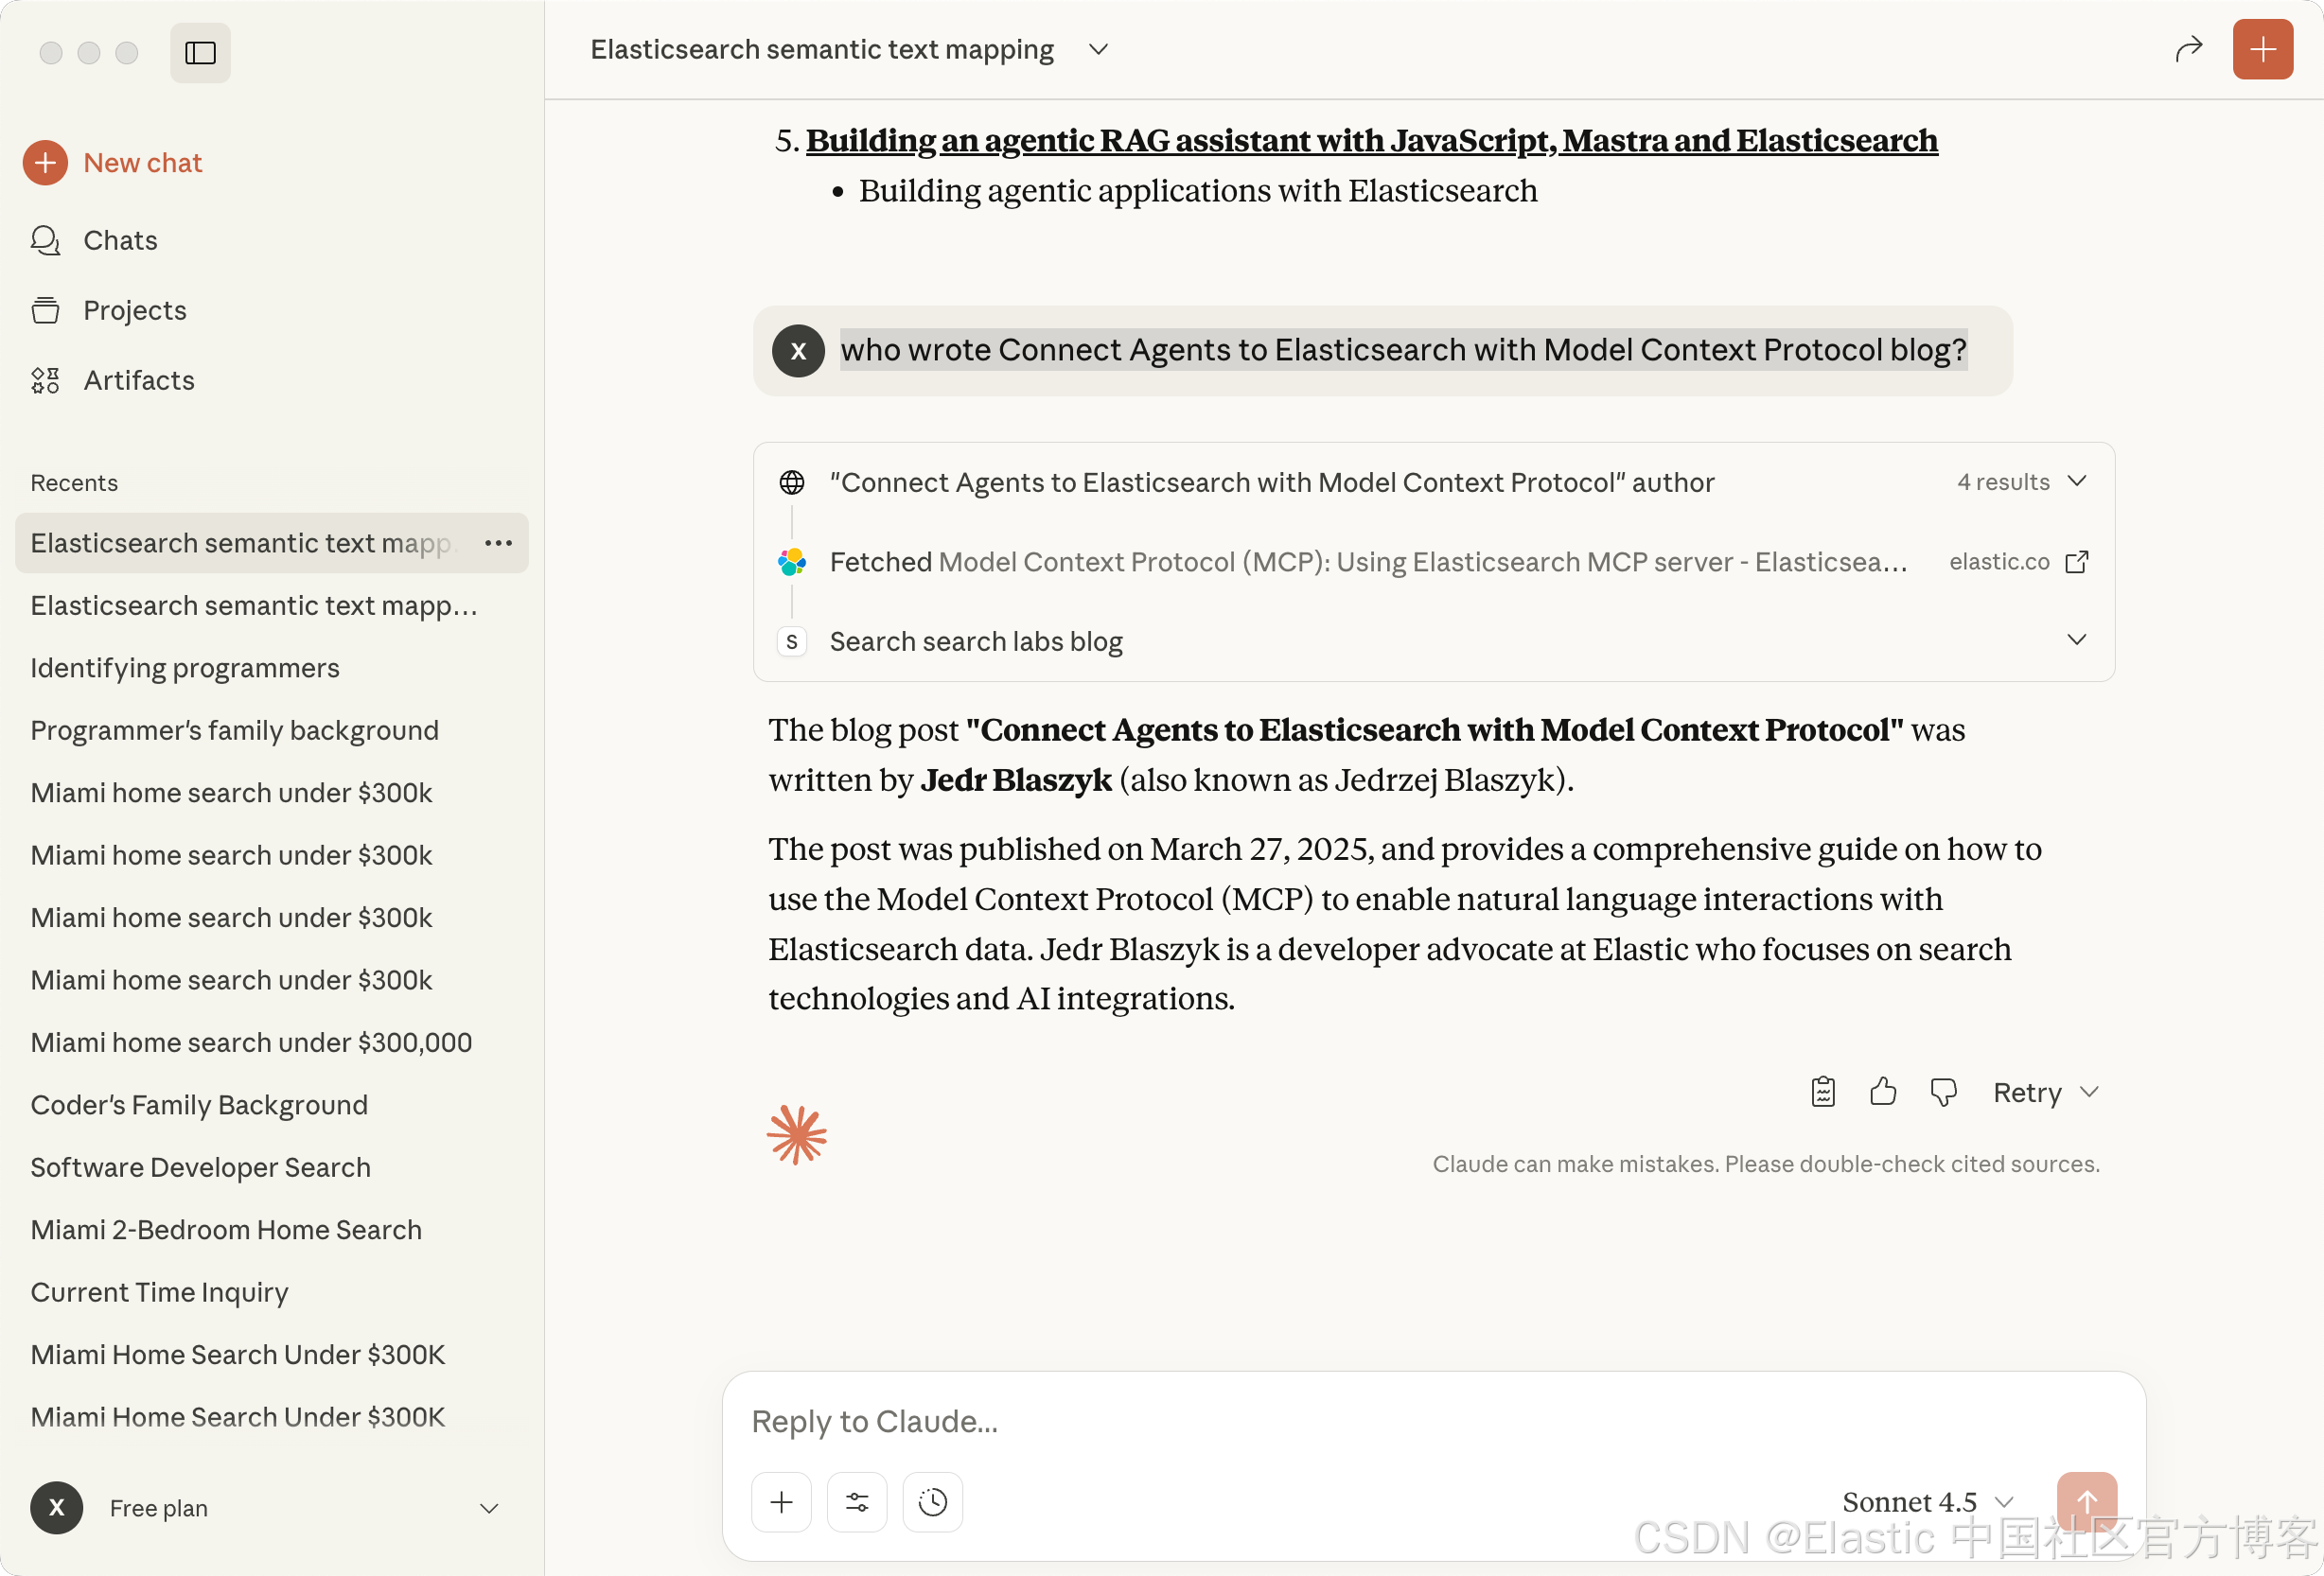Expand Search search labs blog row
The height and width of the screenshot is (1576, 2324).
2077,640
